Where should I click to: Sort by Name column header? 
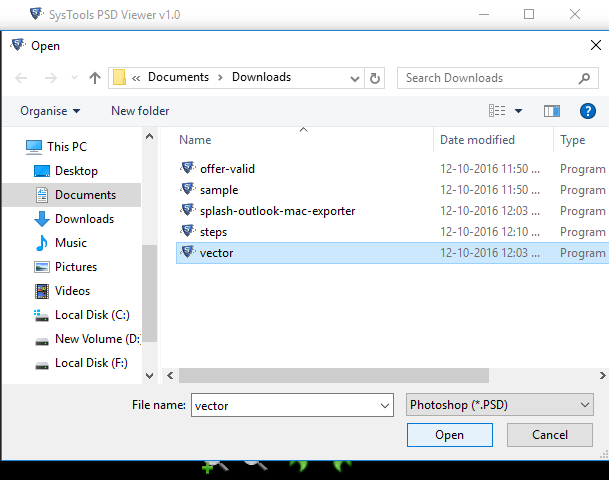[195, 140]
